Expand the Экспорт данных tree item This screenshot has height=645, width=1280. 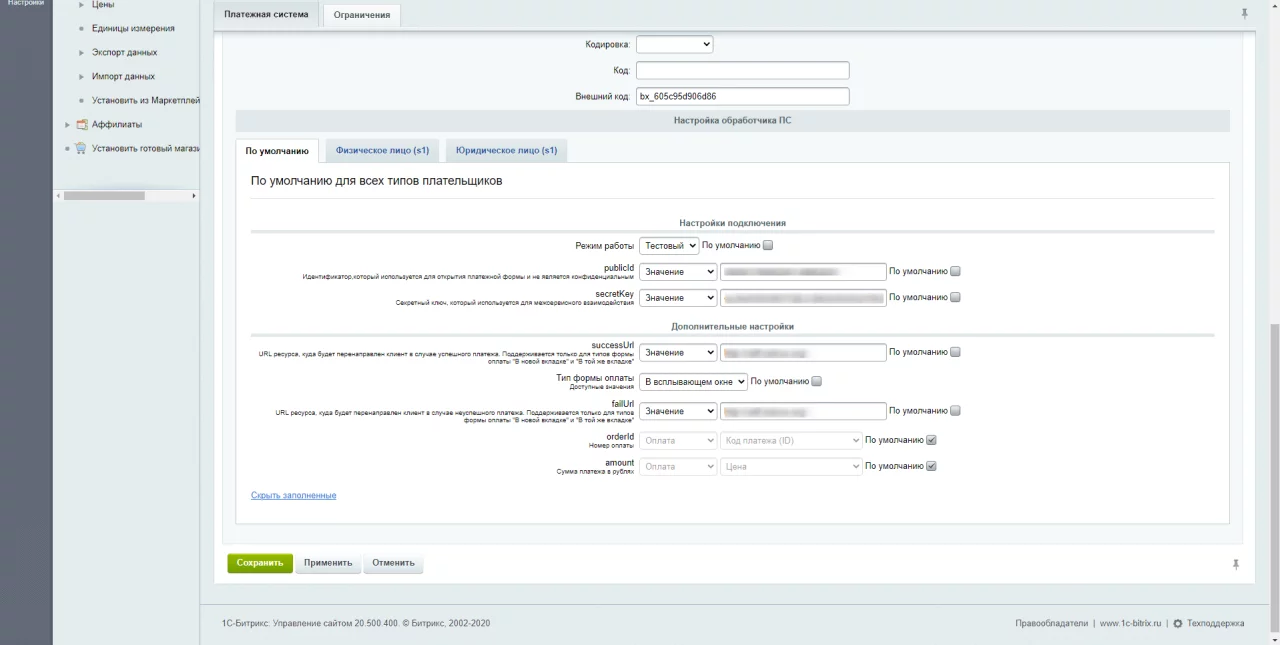point(81,52)
